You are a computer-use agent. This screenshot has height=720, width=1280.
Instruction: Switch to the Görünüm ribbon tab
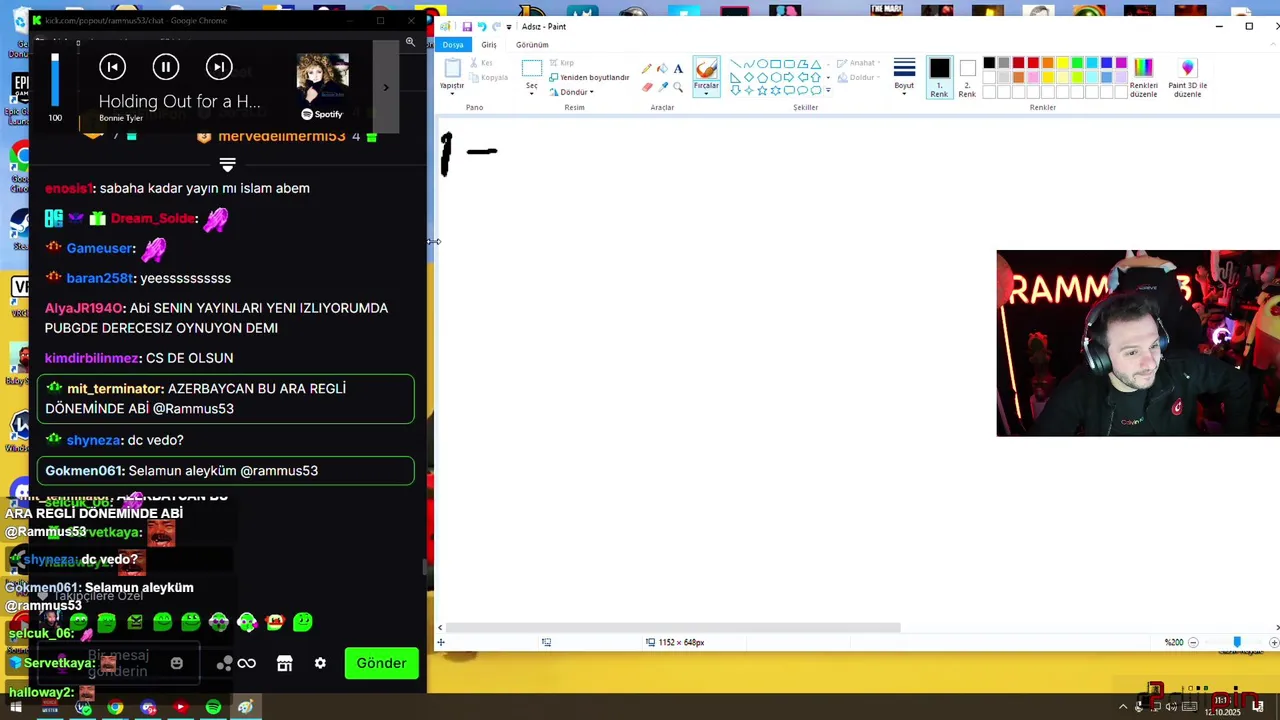point(532,44)
